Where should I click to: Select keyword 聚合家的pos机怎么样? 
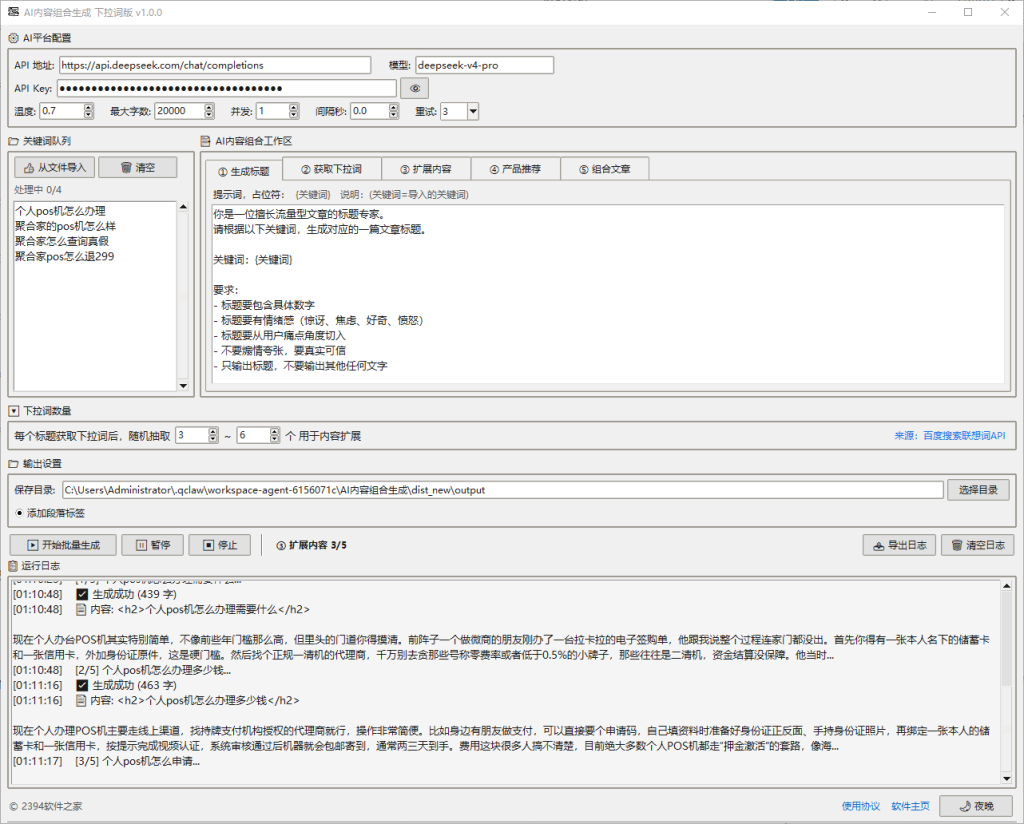tap(65, 226)
